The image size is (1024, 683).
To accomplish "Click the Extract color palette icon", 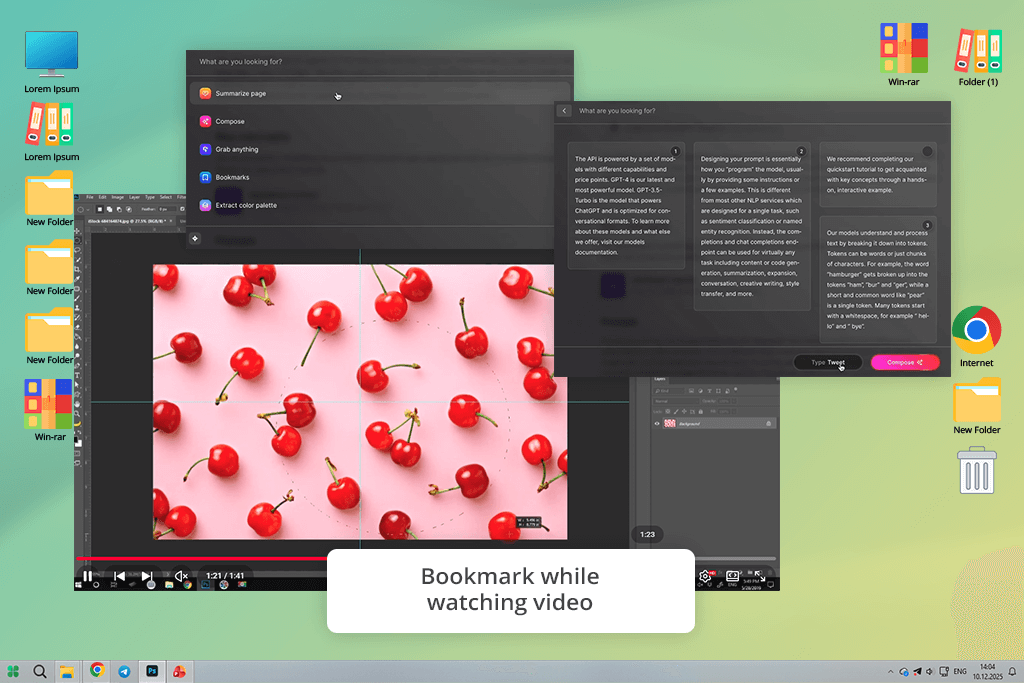I will click(205, 205).
